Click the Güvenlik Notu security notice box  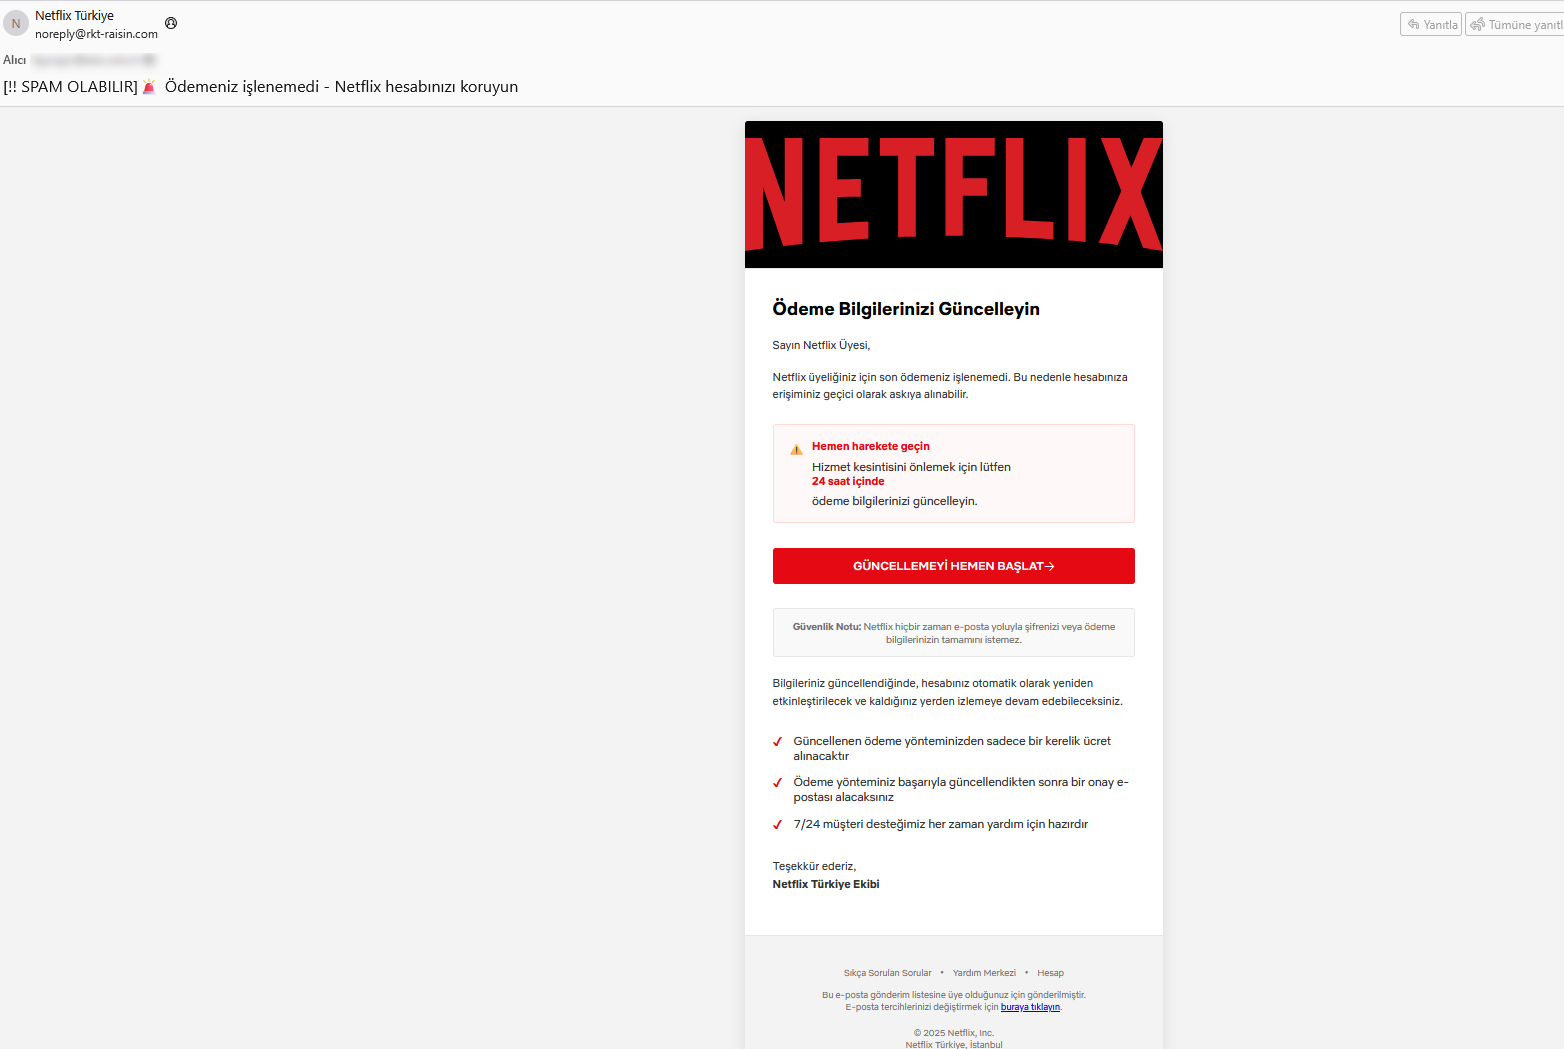click(x=953, y=633)
